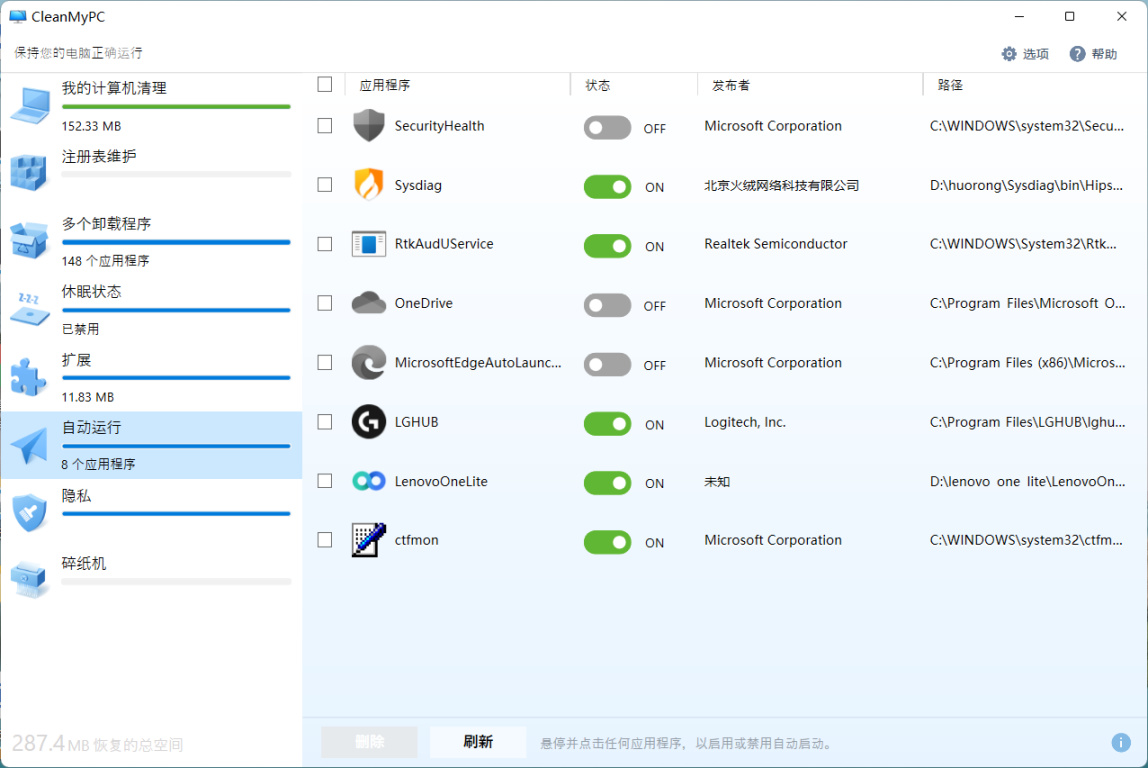The image size is (1148, 768).
Task: Open 休眠状态 section
Action: (151, 309)
